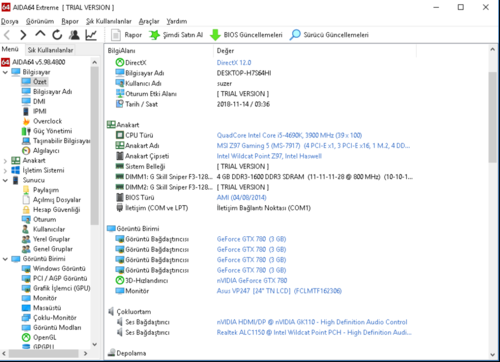Open the Dosya menu
This screenshot has width=500, height=362.
pyautogui.click(x=10, y=21)
